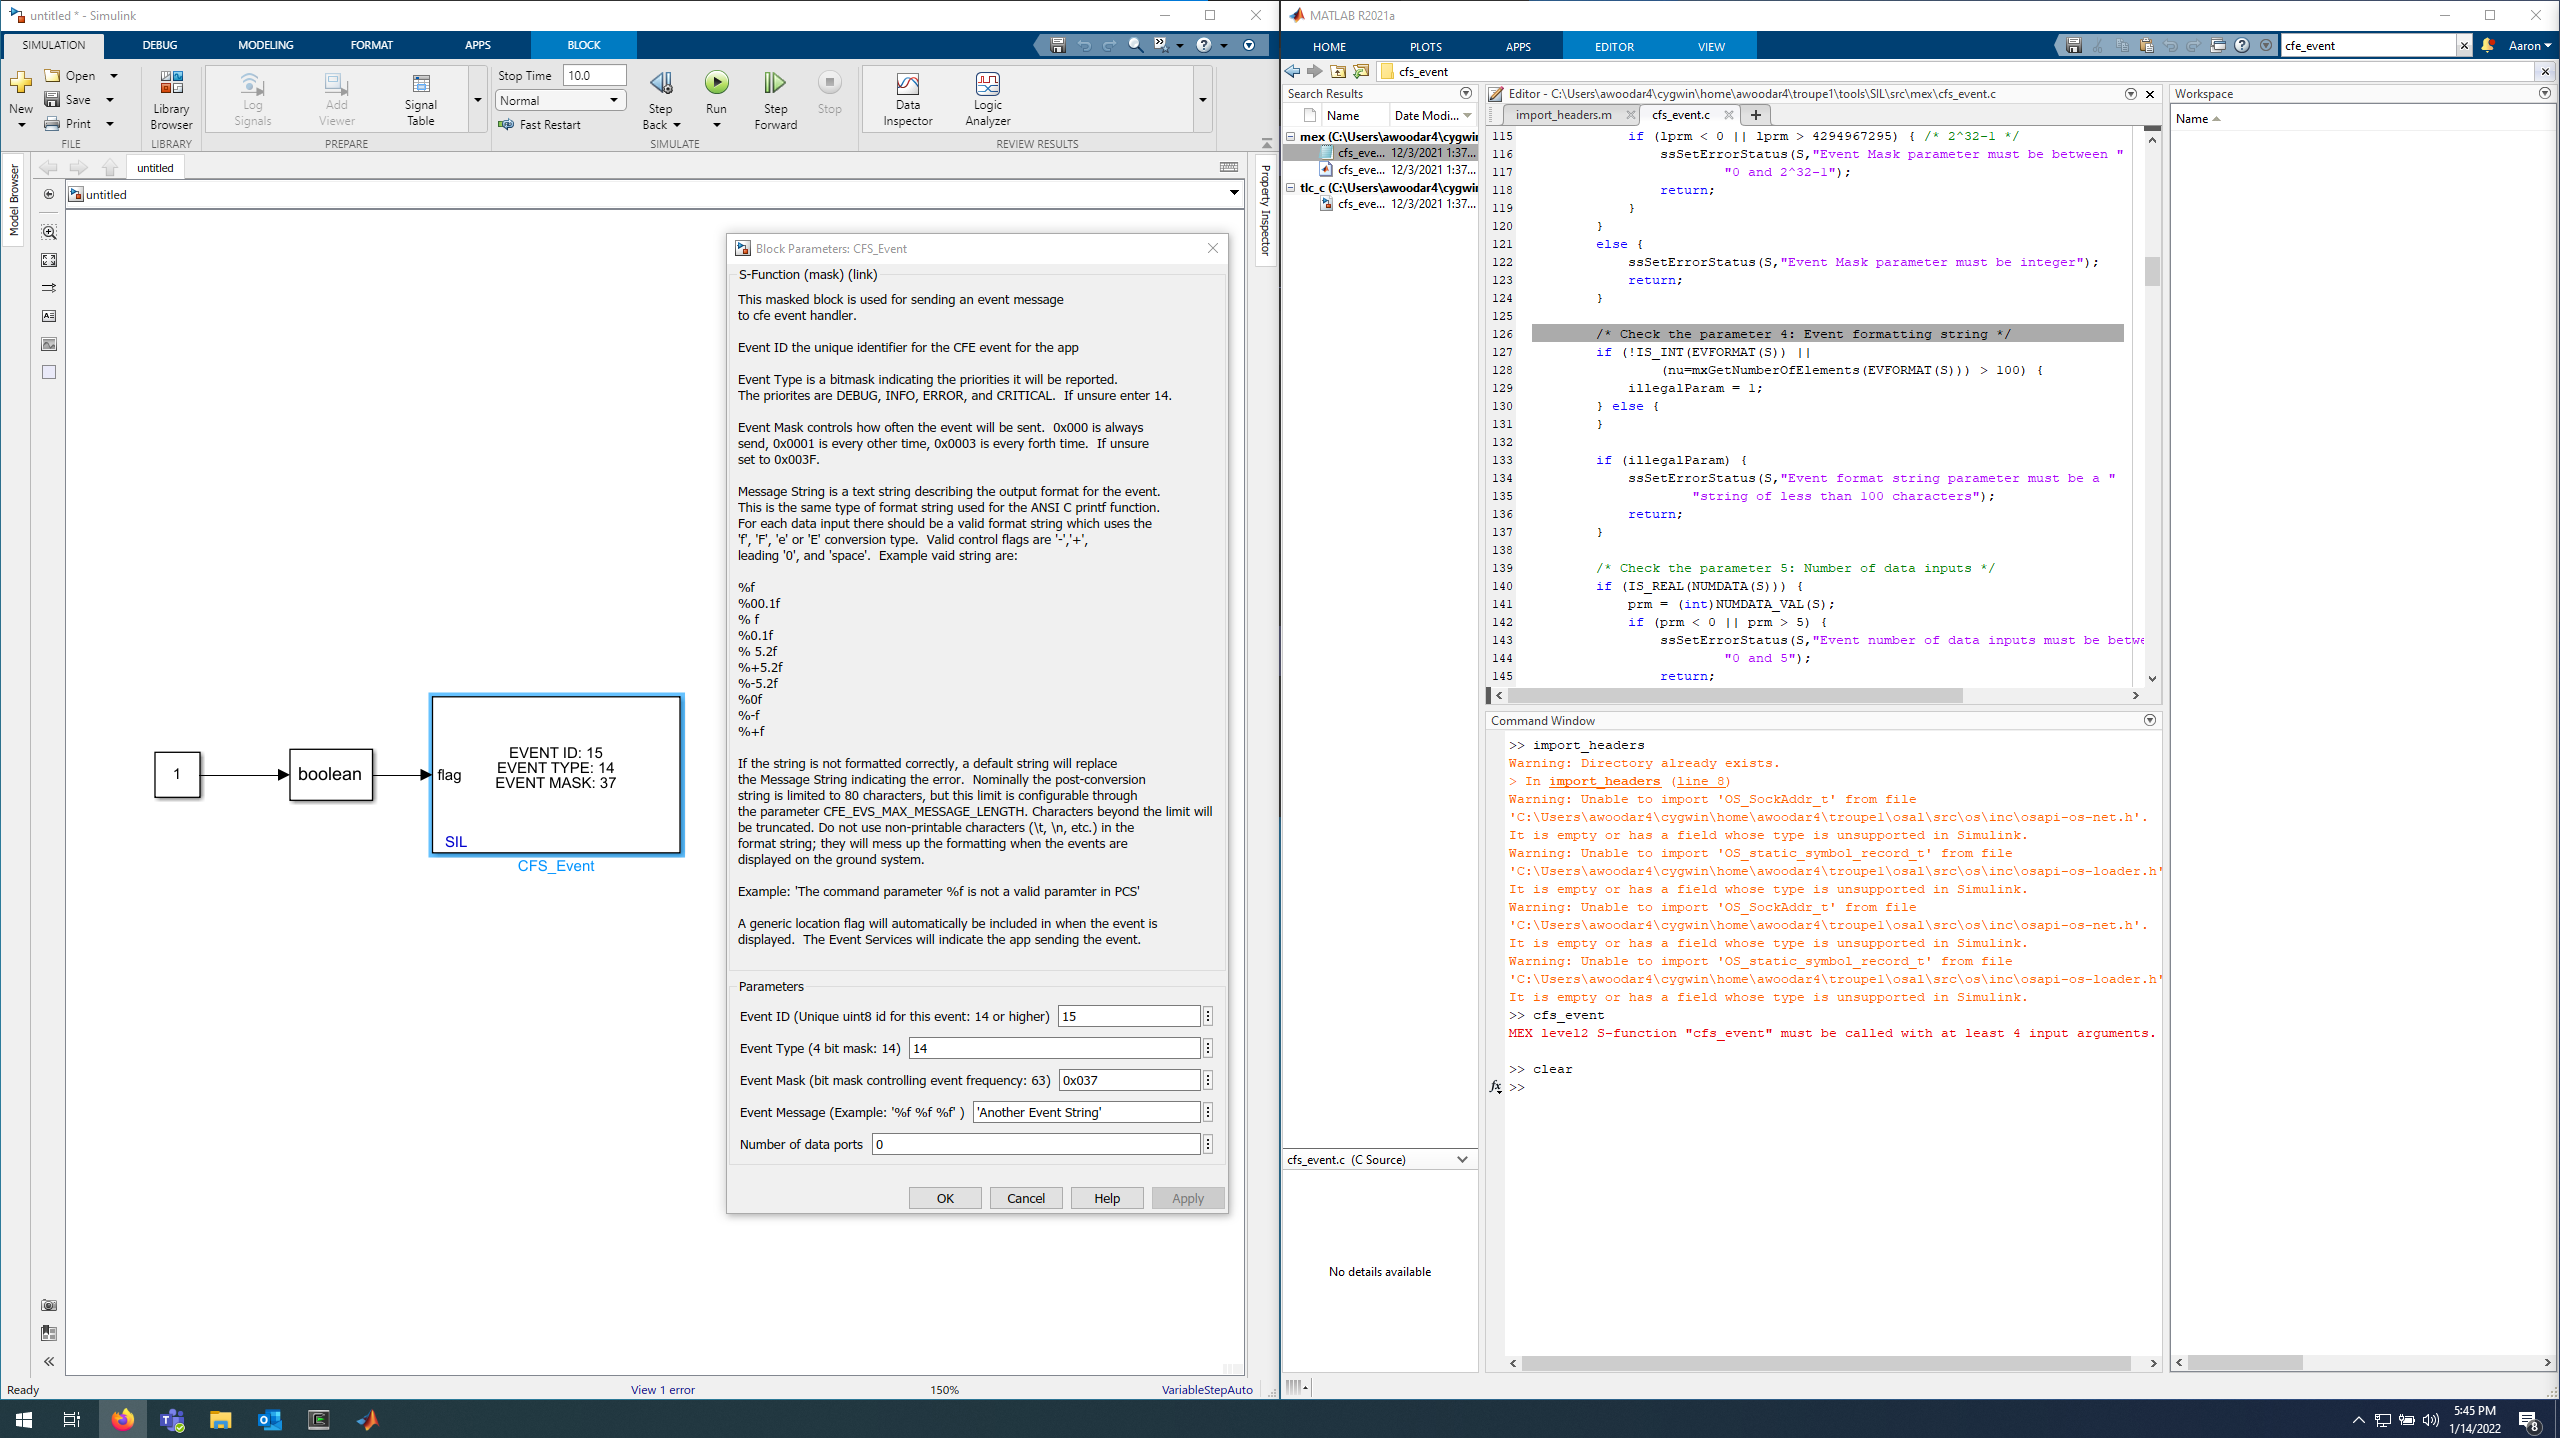Image resolution: width=2560 pixels, height=1438 pixels.
Task: Click the Log Signals icon
Action: point(252,97)
